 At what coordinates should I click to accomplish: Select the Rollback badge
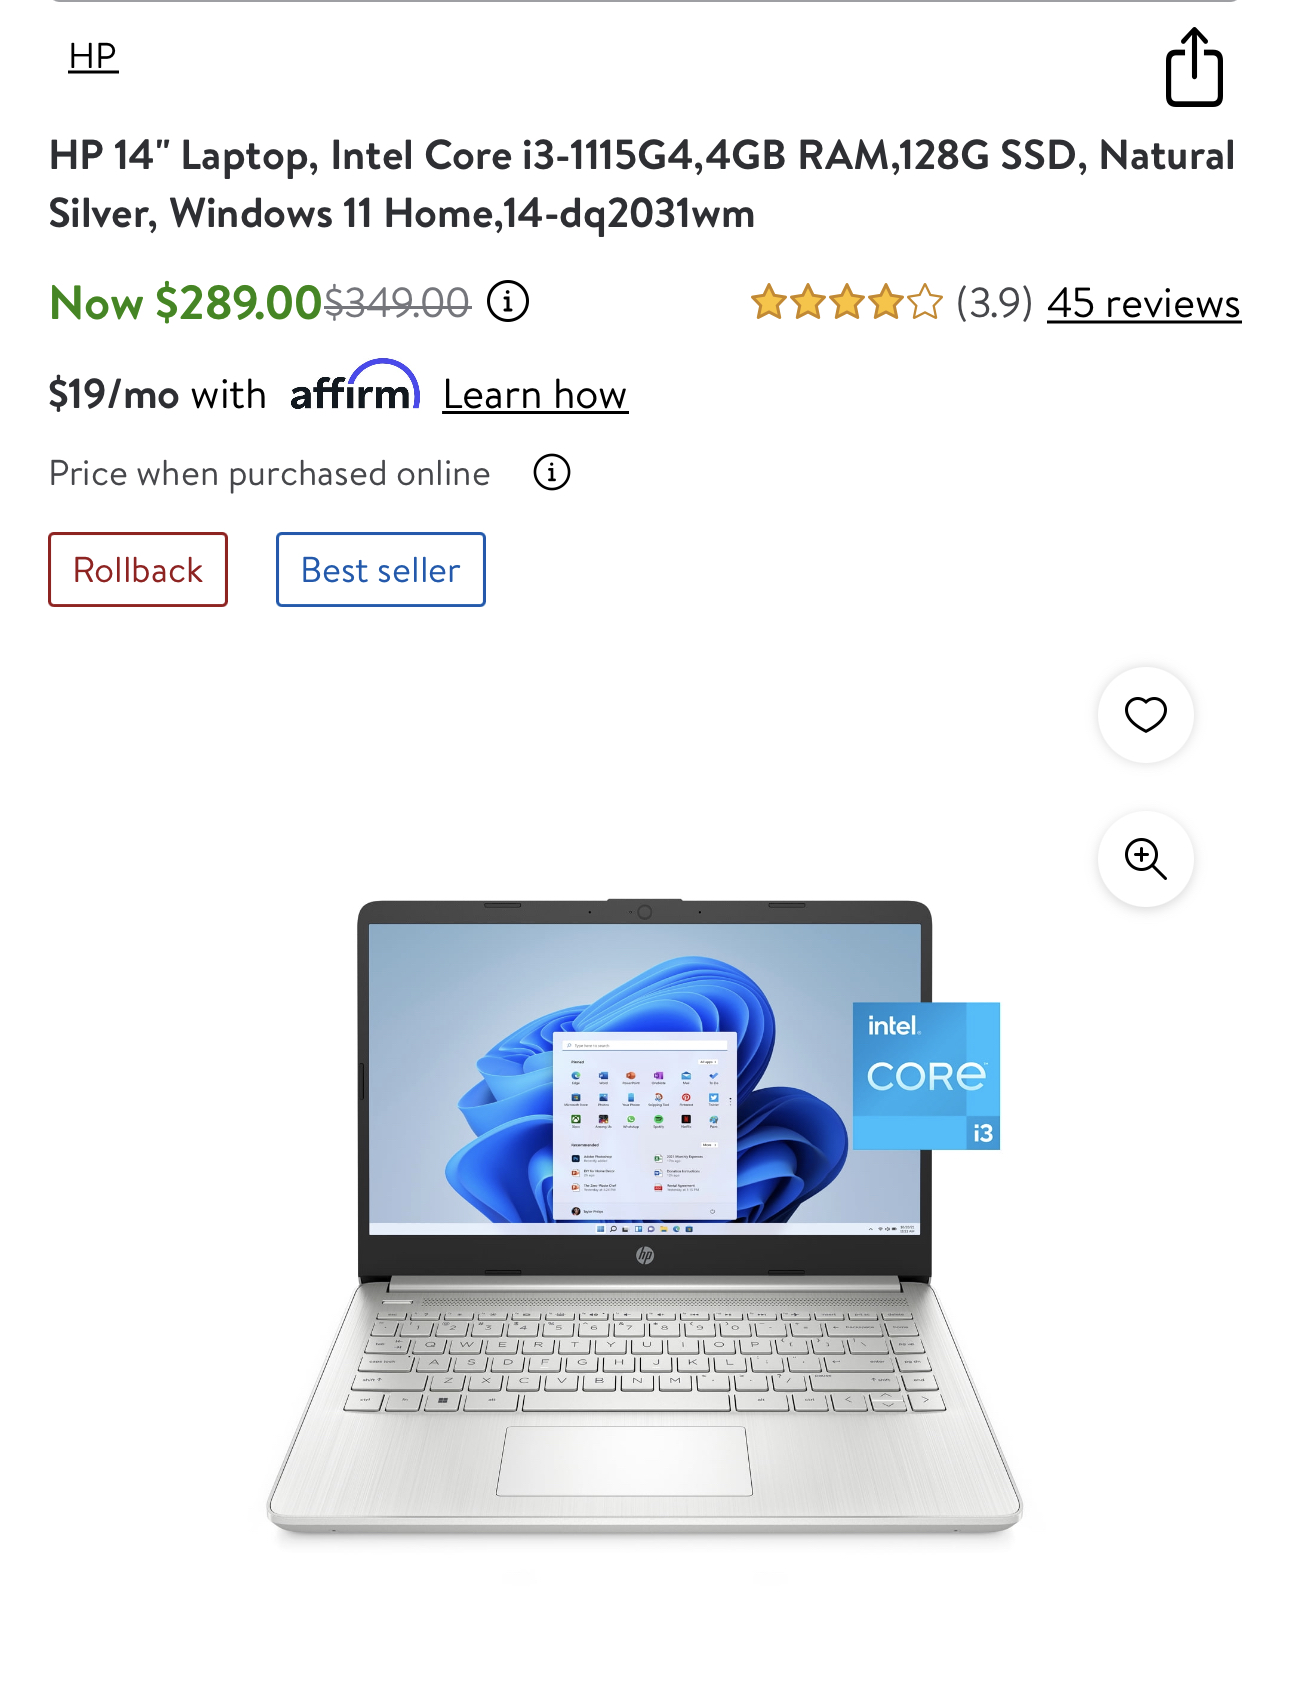[x=138, y=570]
